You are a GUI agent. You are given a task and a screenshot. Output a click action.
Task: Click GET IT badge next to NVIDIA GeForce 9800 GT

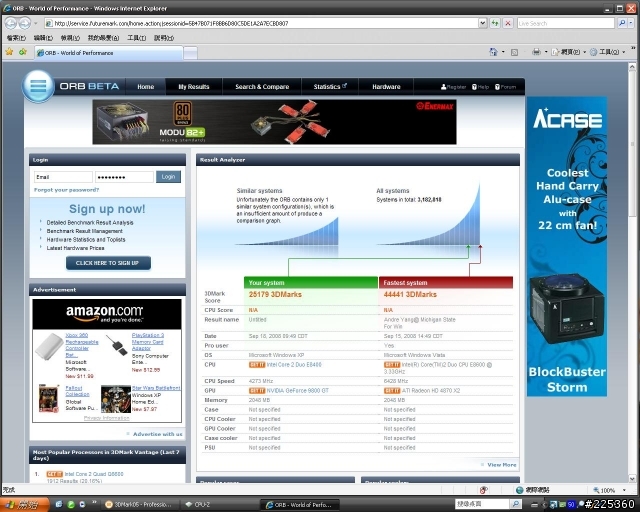(x=257, y=391)
